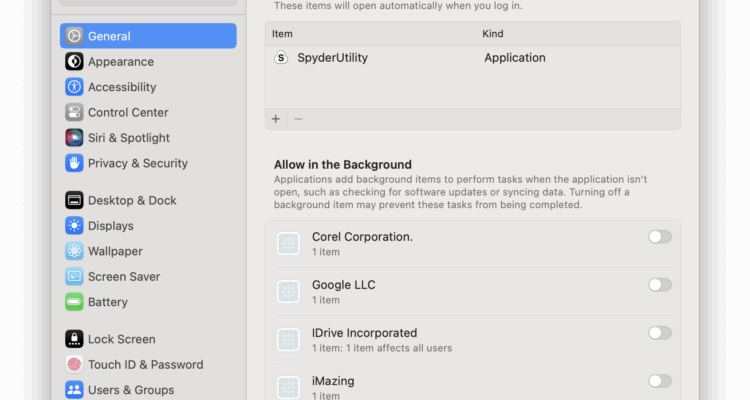Select Users & Groups in sidebar
The height and width of the screenshot is (400, 750).
[x=148, y=389]
